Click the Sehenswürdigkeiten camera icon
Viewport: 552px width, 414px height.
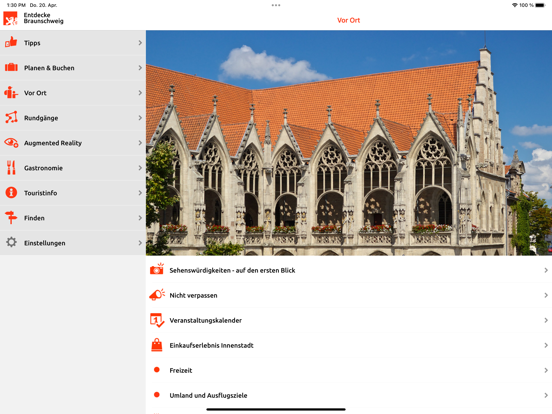click(x=157, y=269)
